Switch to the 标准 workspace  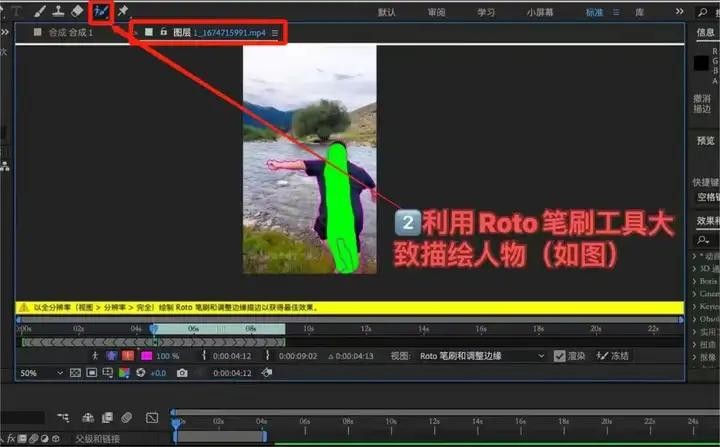coord(594,13)
